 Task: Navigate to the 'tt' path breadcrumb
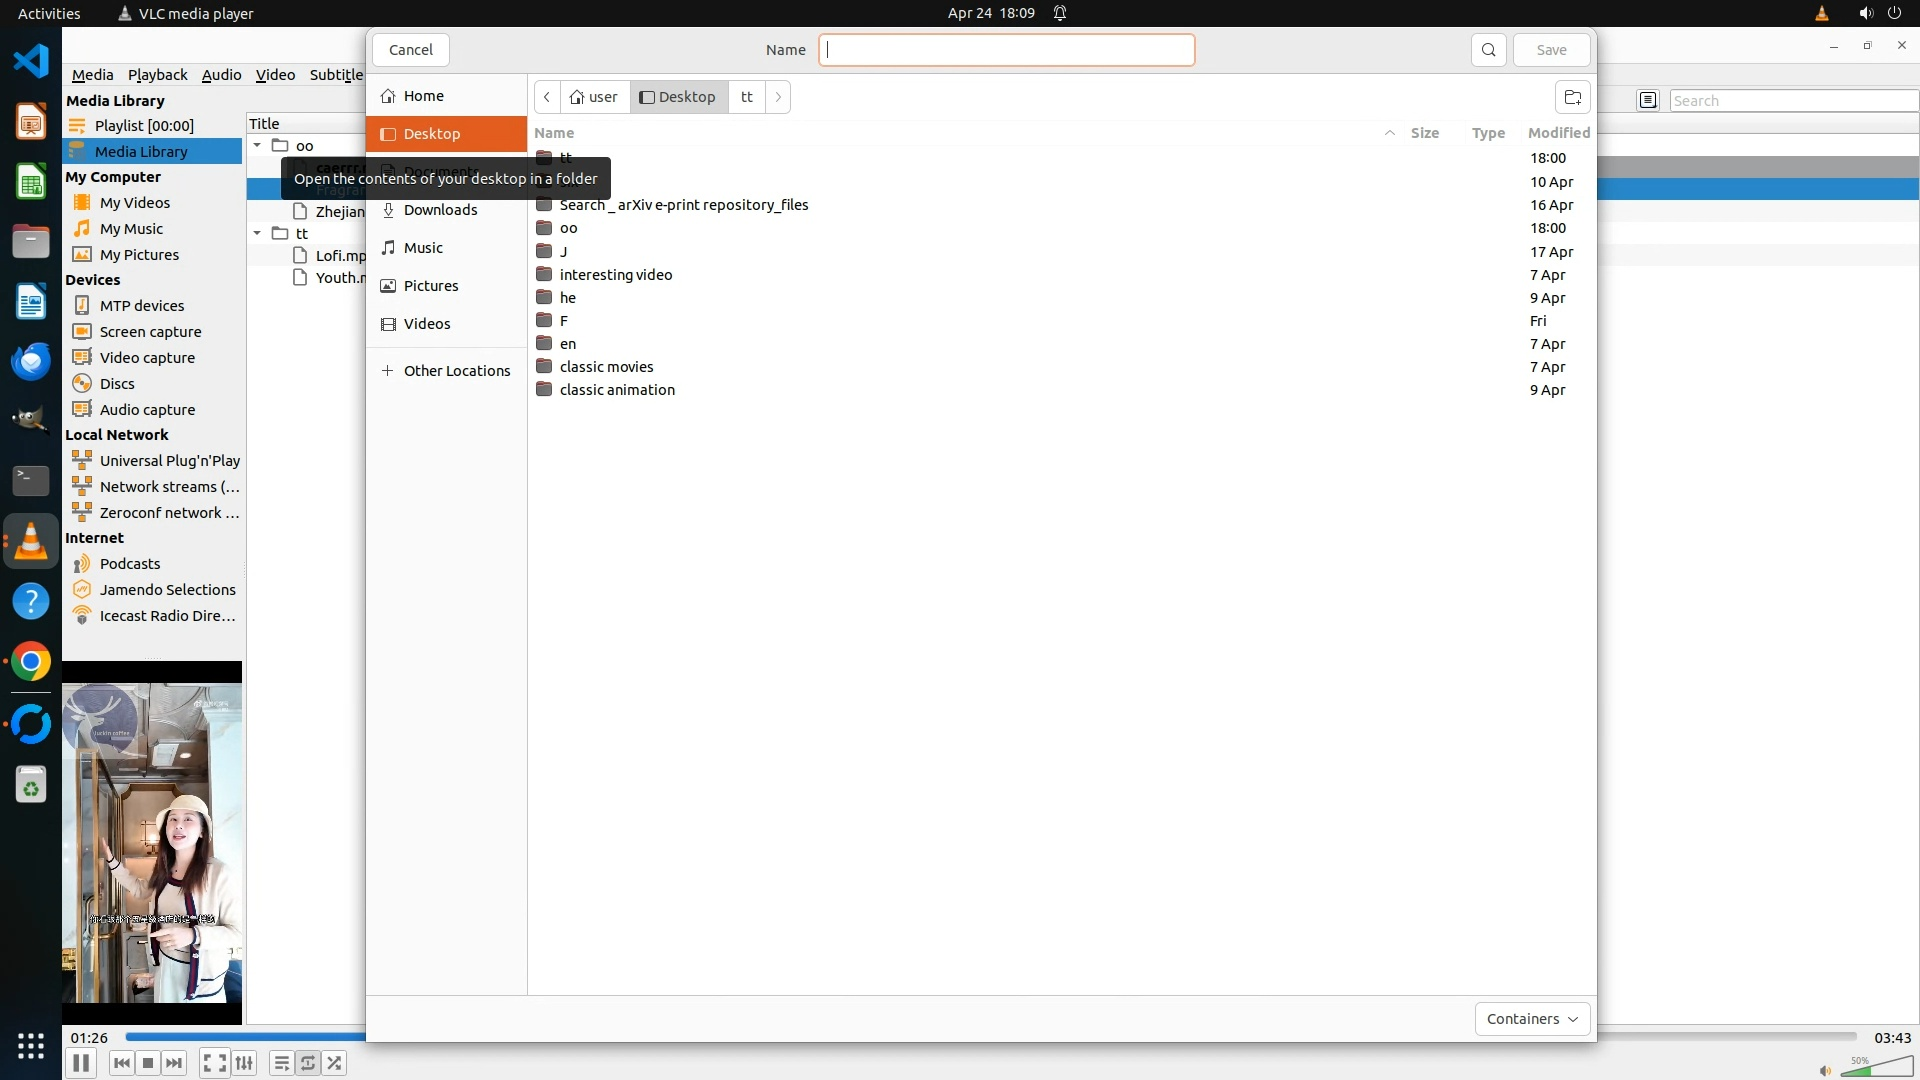click(746, 97)
